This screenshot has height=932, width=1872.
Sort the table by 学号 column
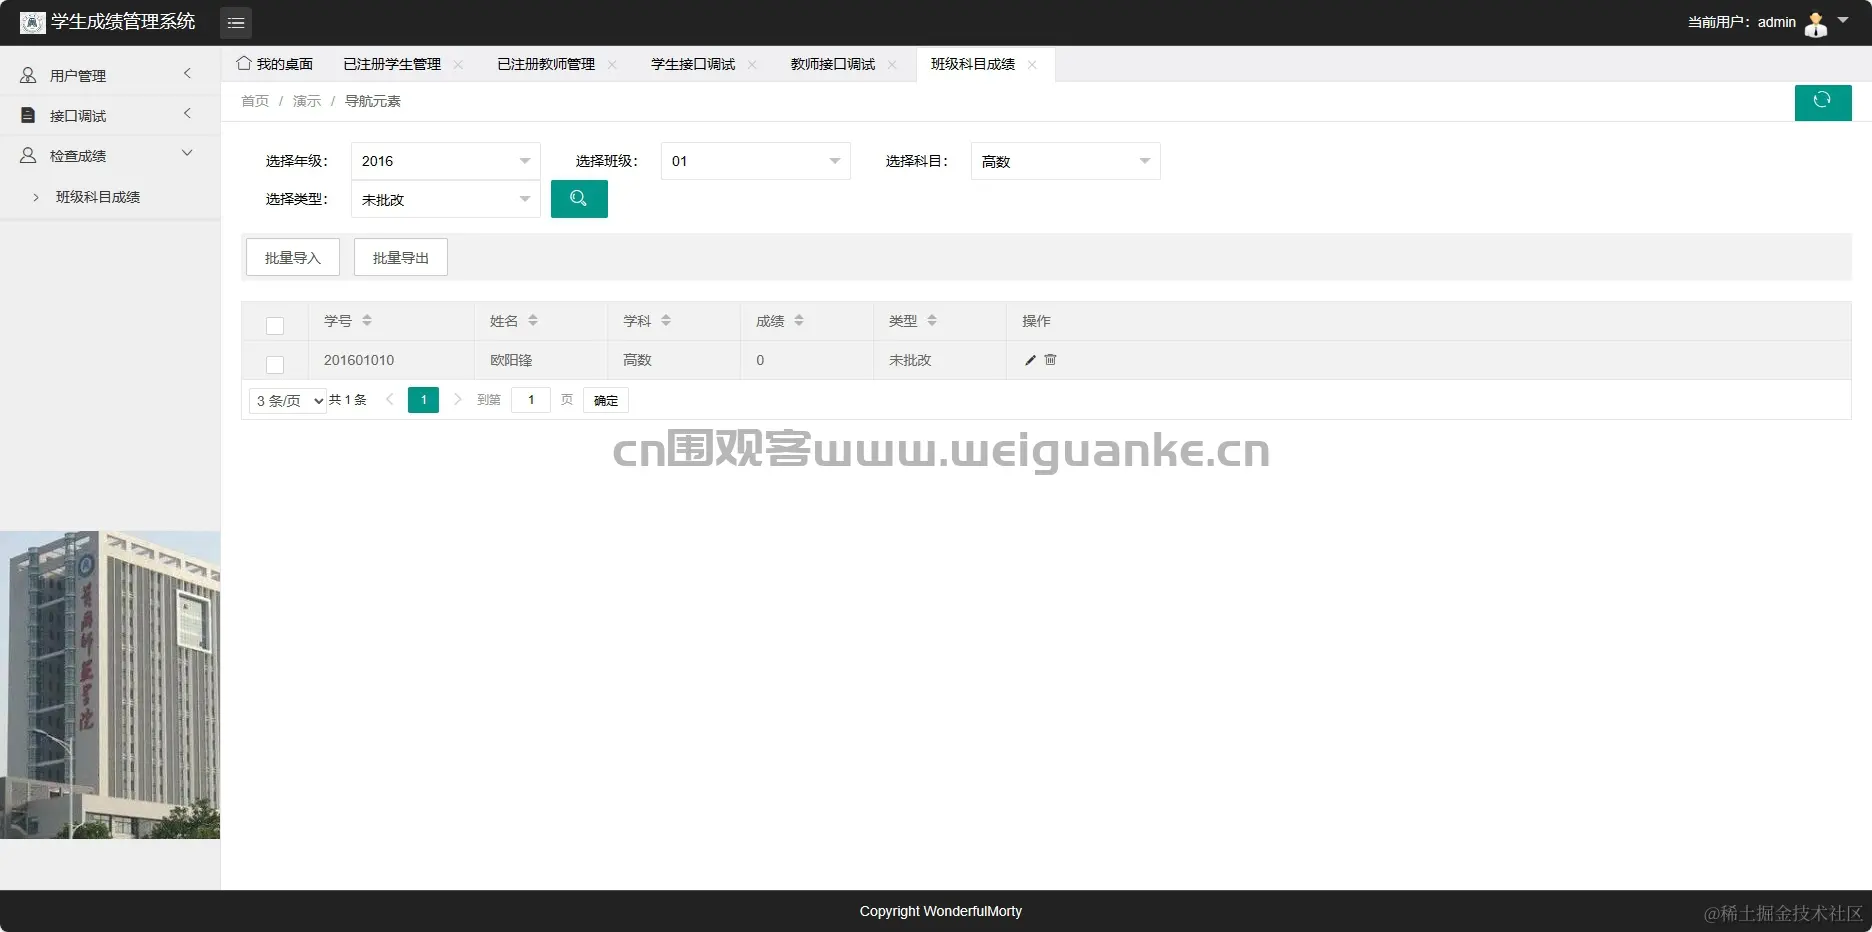(367, 320)
